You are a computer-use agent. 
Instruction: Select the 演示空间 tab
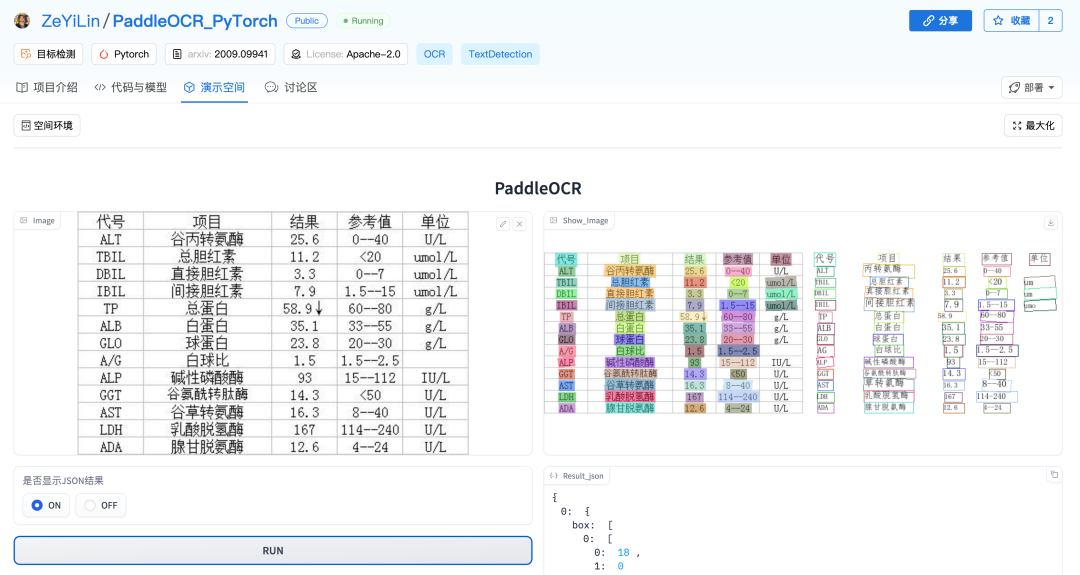[x=214, y=87]
